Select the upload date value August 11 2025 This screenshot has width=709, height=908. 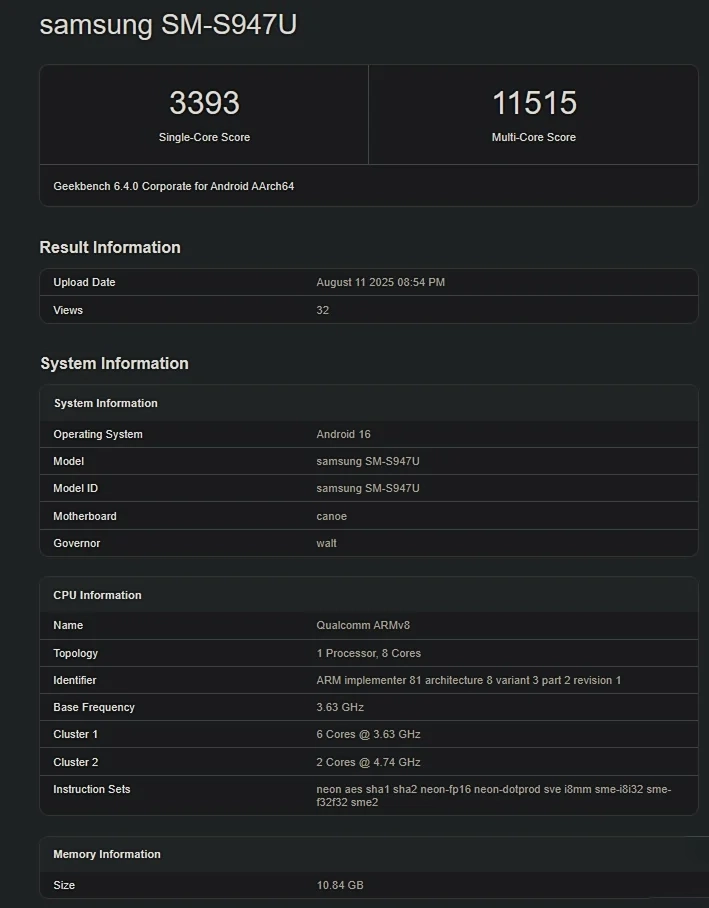[380, 282]
